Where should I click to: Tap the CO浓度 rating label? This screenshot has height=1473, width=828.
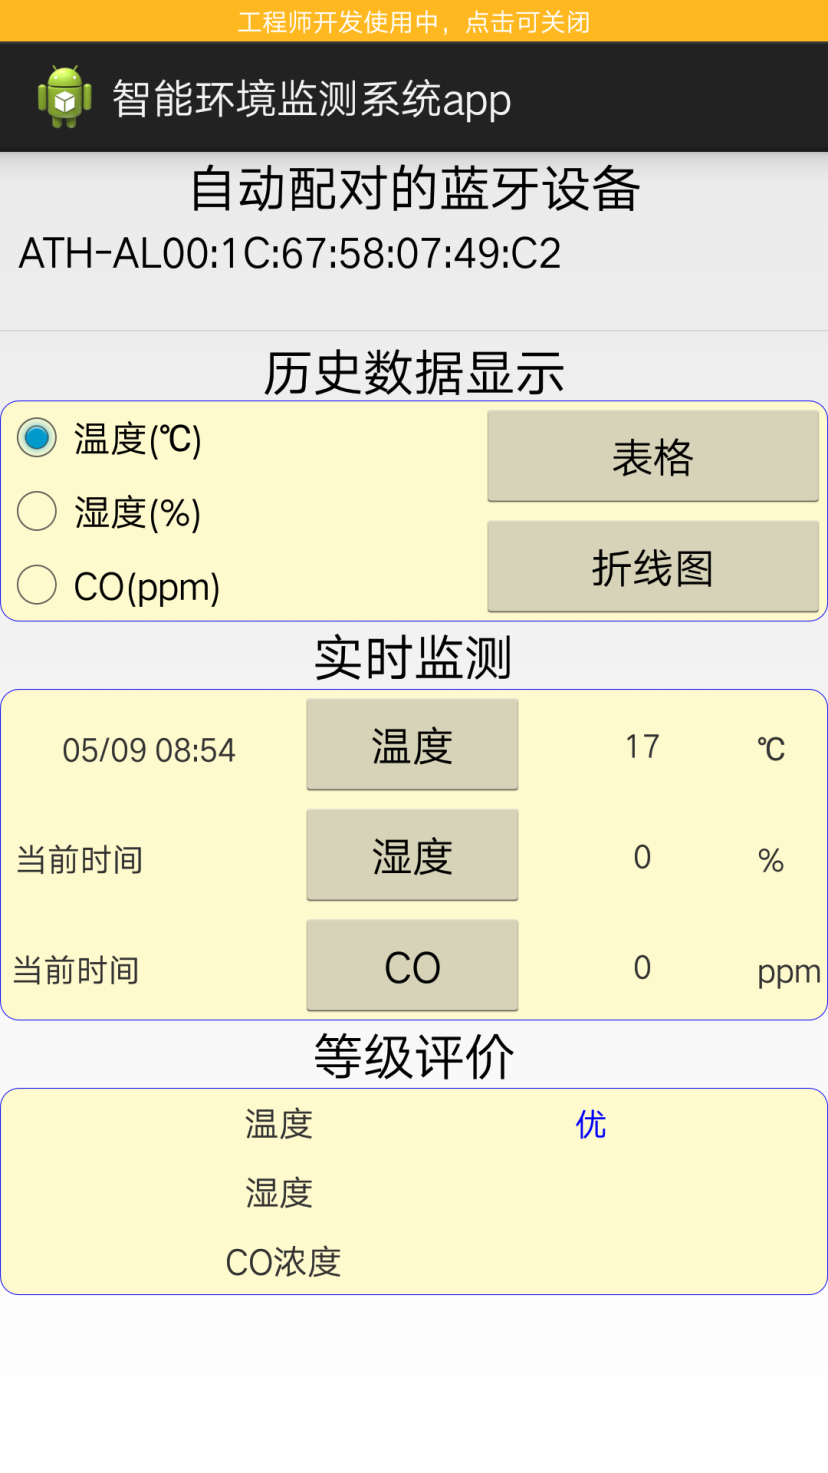point(283,1263)
